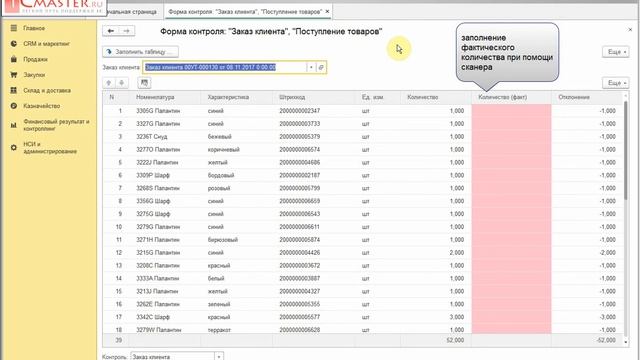Select row 3356G Шарф
The height and width of the screenshot is (360, 640).
pos(362,201)
